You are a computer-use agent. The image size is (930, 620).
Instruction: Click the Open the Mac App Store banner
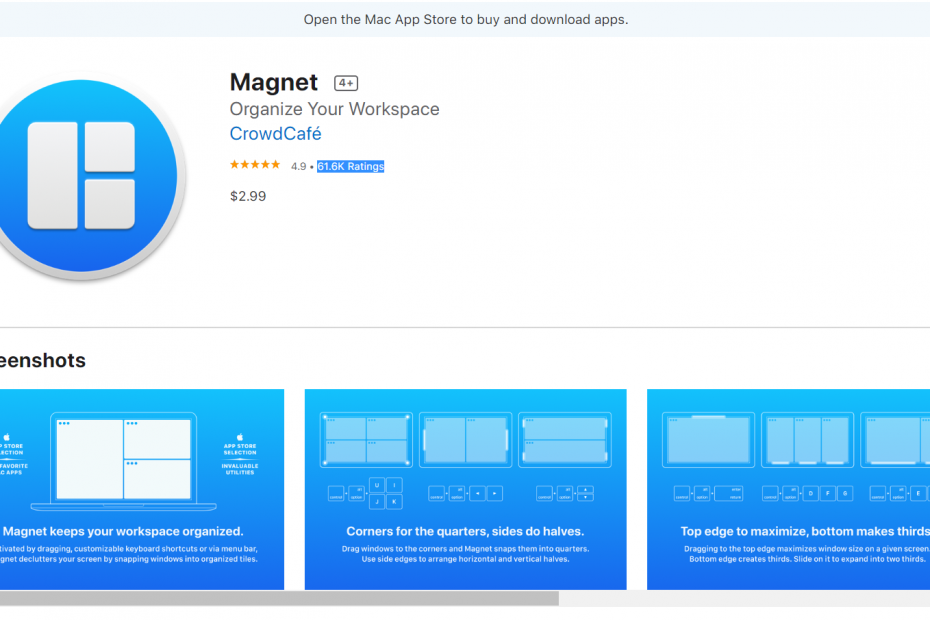[x=465, y=19]
